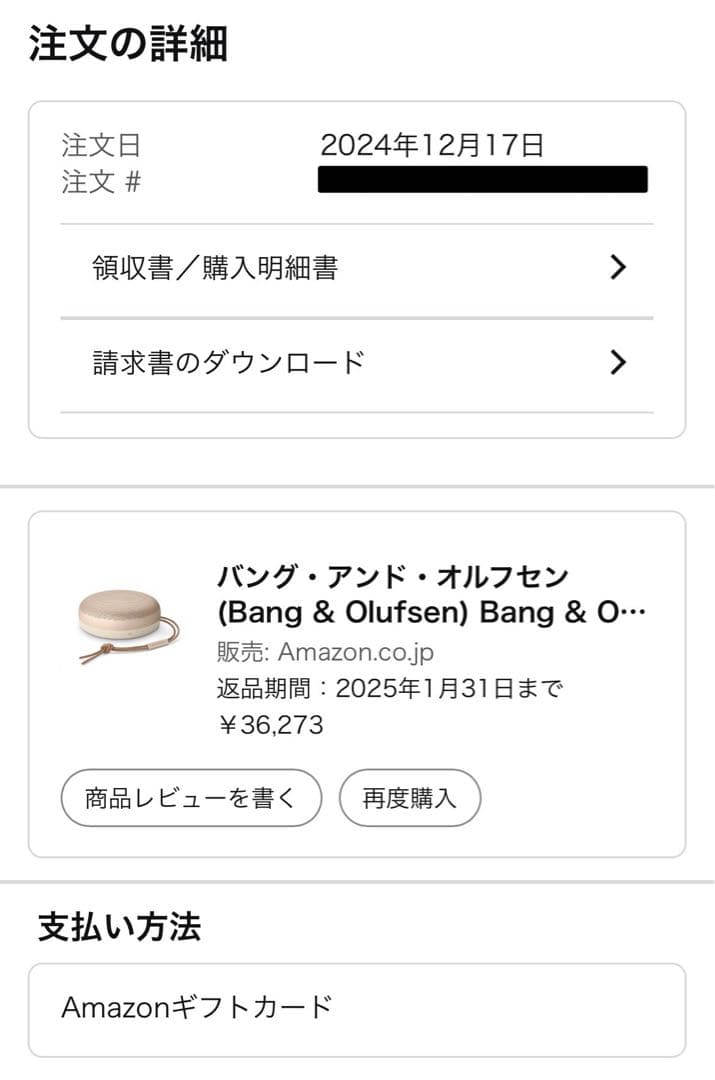Screen dimensions: 715x1080
Task: Expand the invoice download chevron arrow
Action: (x=618, y=363)
